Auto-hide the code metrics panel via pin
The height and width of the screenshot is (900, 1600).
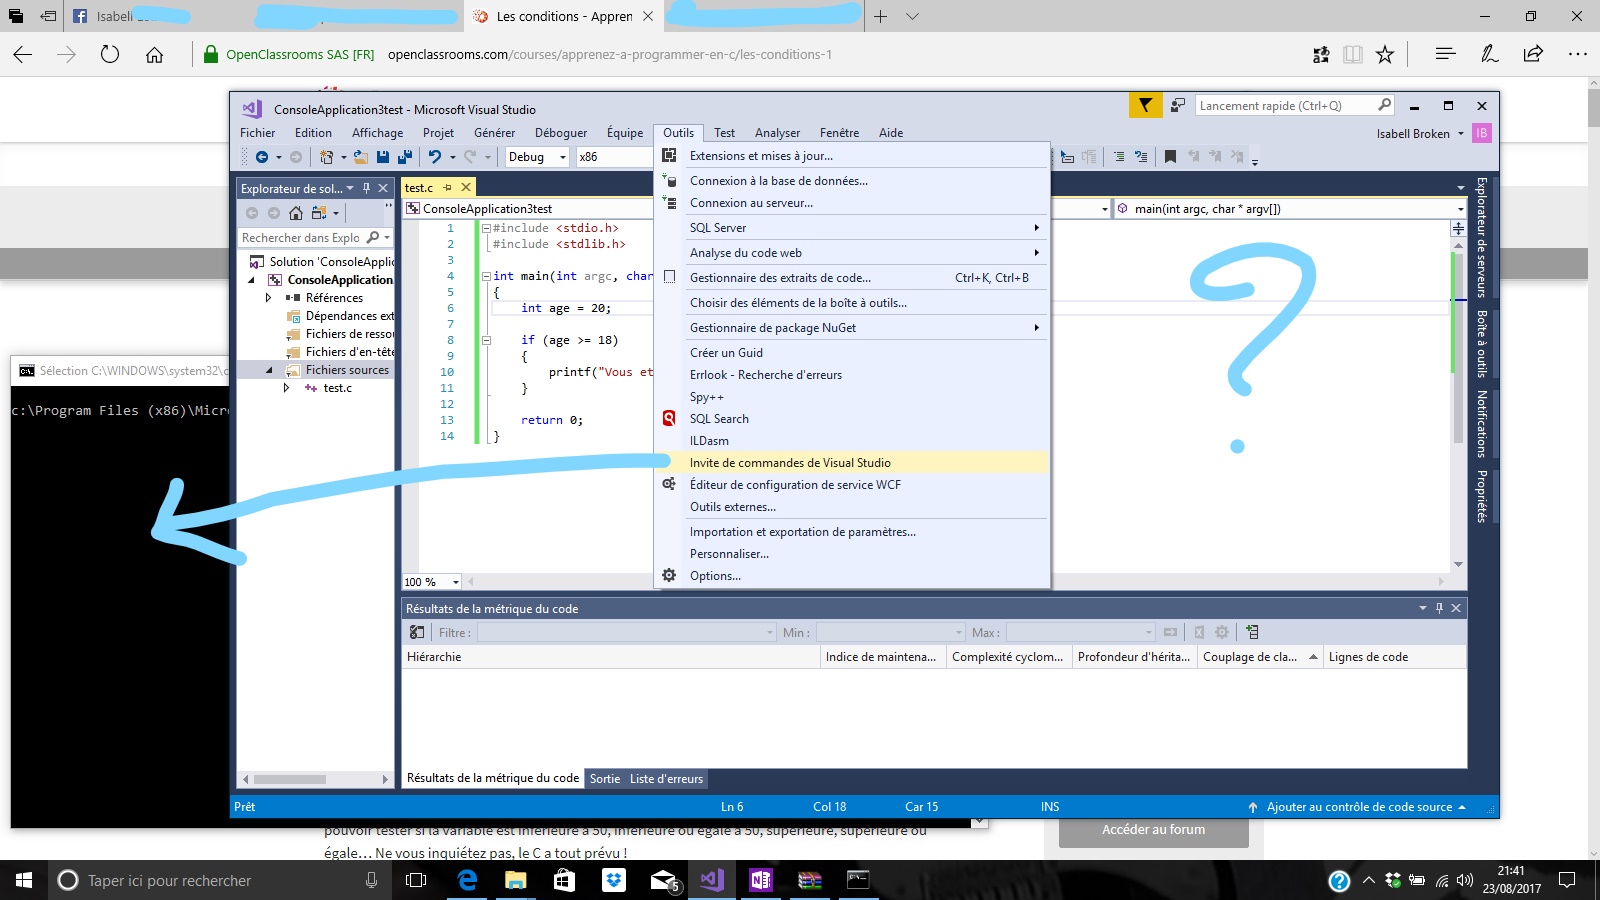[1439, 607]
